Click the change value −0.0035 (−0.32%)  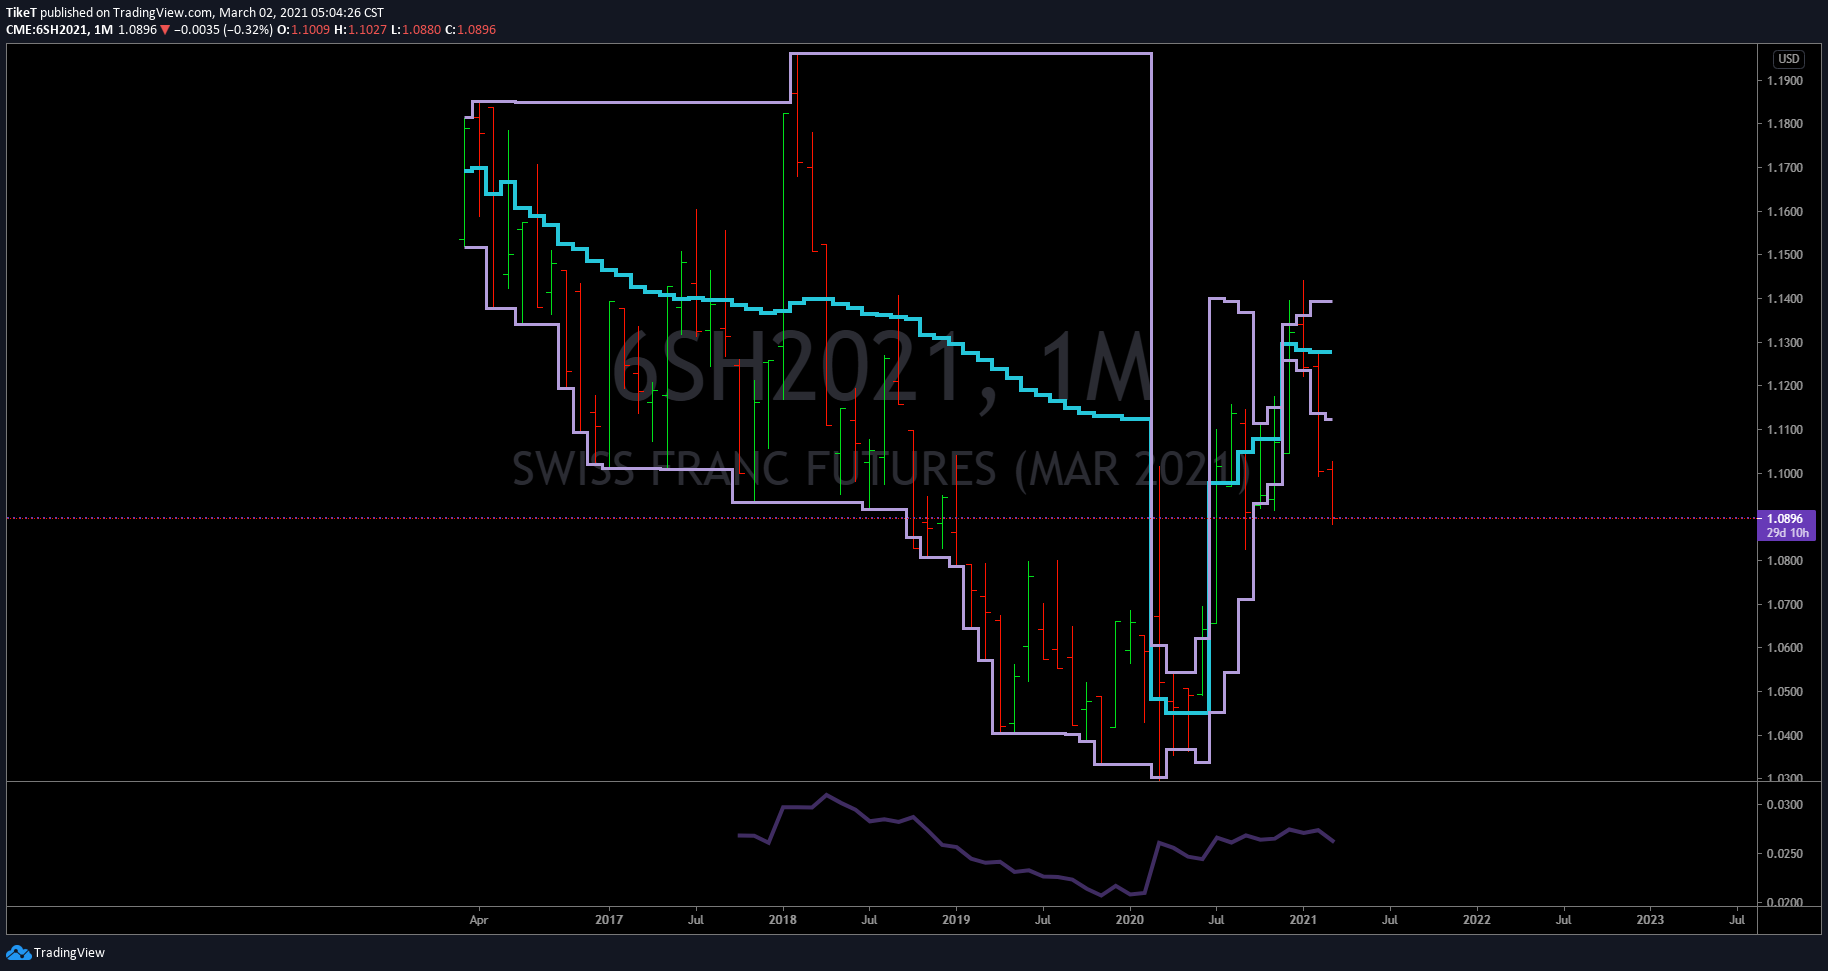[x=223, y=30]
